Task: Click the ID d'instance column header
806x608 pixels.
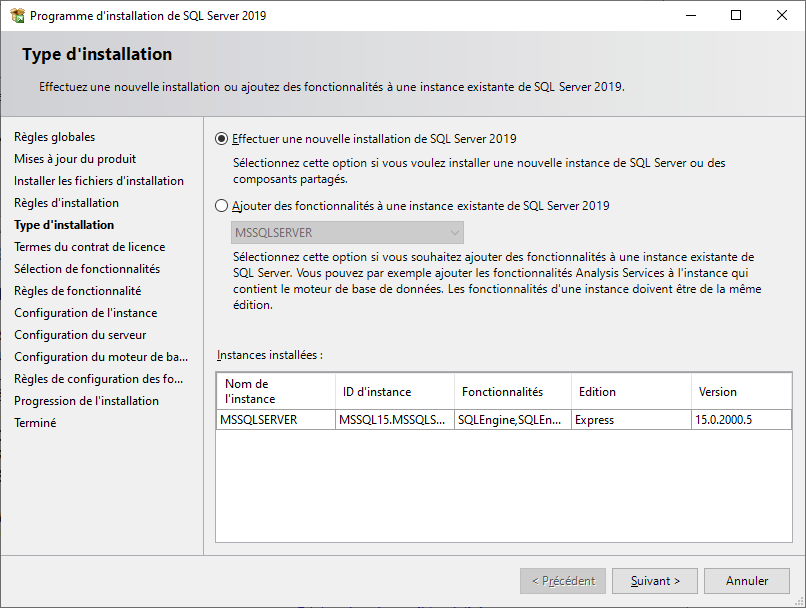Action: 395,392
